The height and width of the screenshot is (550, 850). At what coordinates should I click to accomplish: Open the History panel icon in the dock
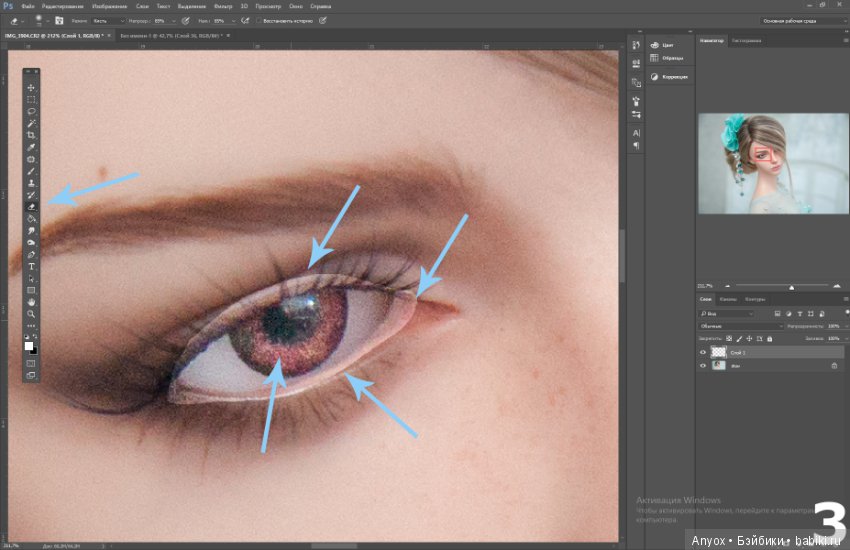636,45
